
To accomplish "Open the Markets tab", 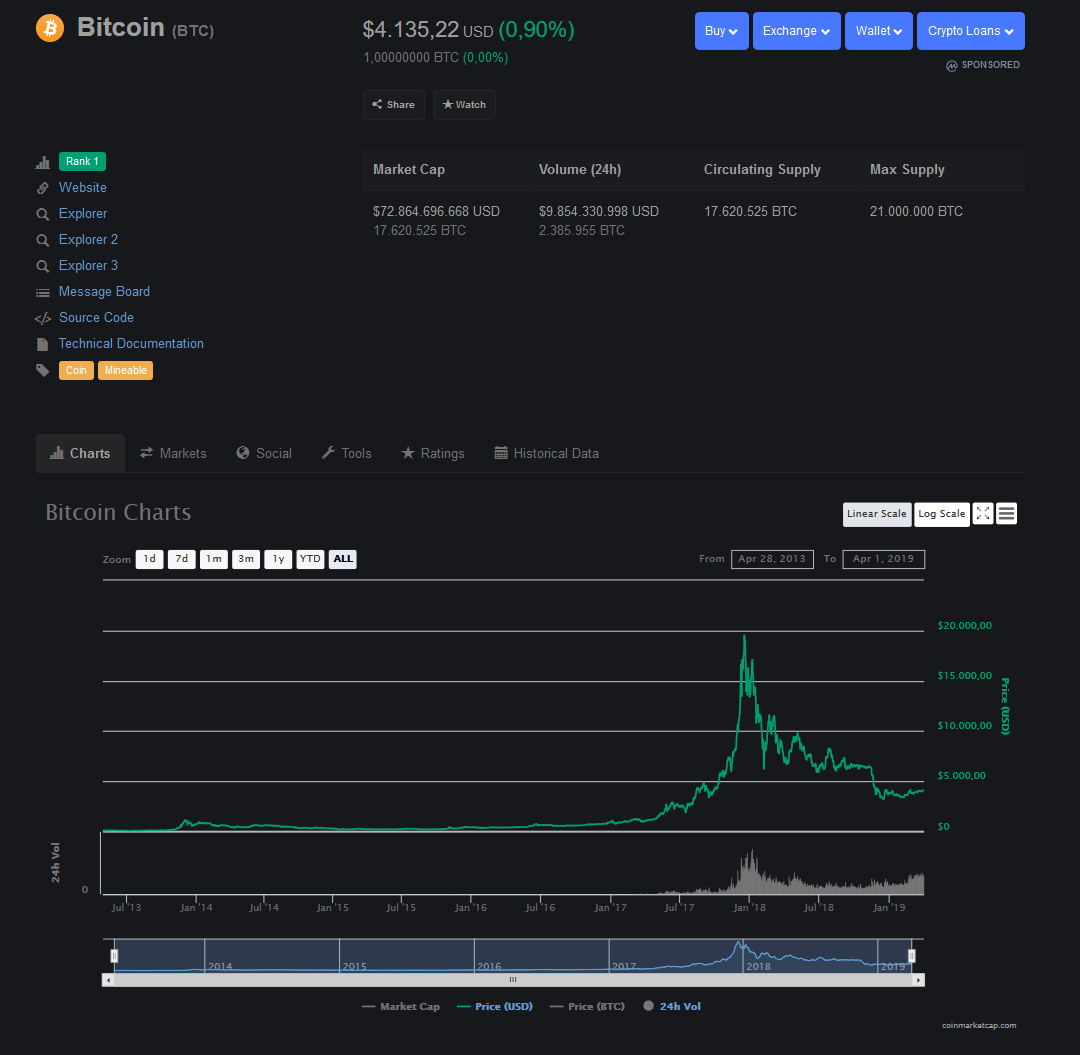I will 174,453.
